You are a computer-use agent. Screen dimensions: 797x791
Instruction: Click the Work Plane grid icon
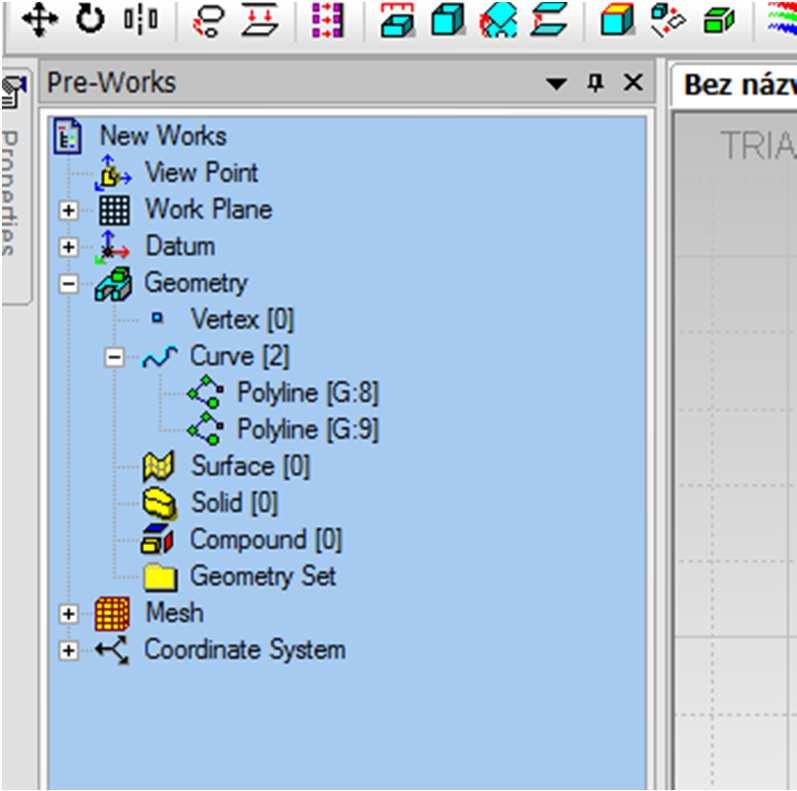[x=114, y=210]
